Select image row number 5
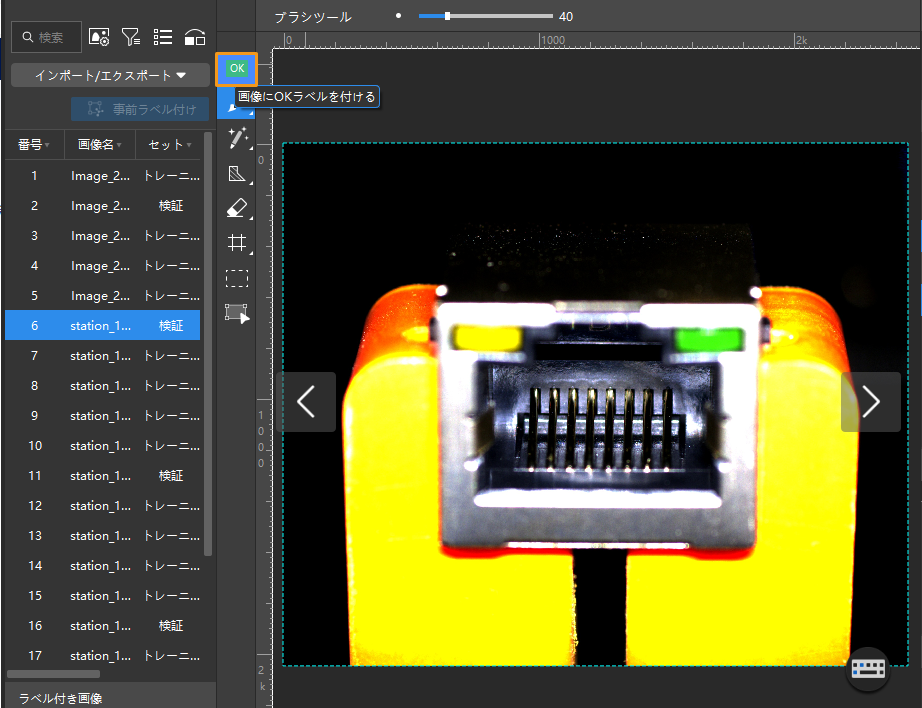This screenshot has height=708, width=922. point(102,296)
